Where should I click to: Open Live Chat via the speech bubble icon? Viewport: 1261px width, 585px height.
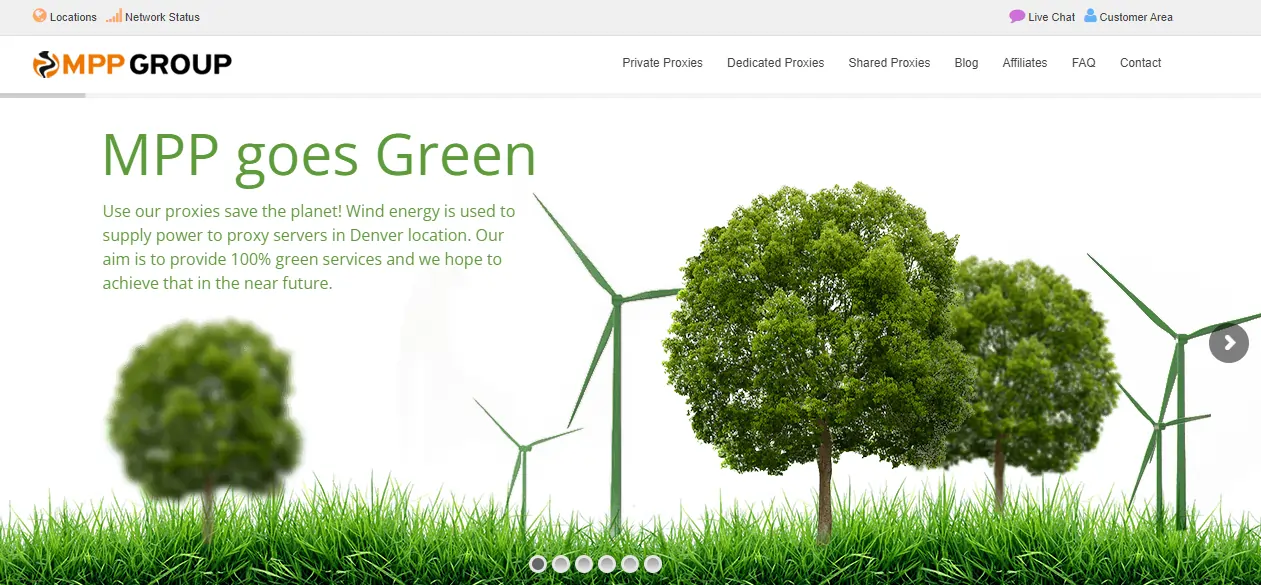(1017, 16)
